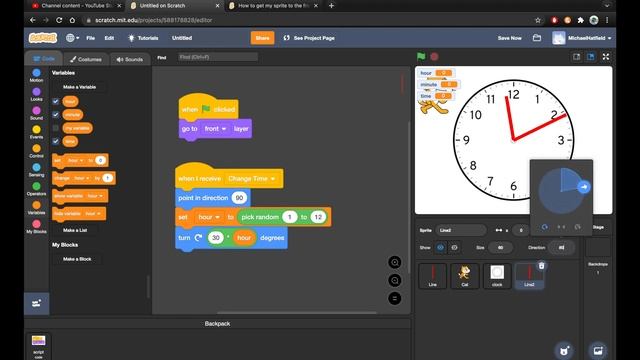This screenshot has width=640, height=360.
Task: Select all-around rotation style
Action: 544,227
